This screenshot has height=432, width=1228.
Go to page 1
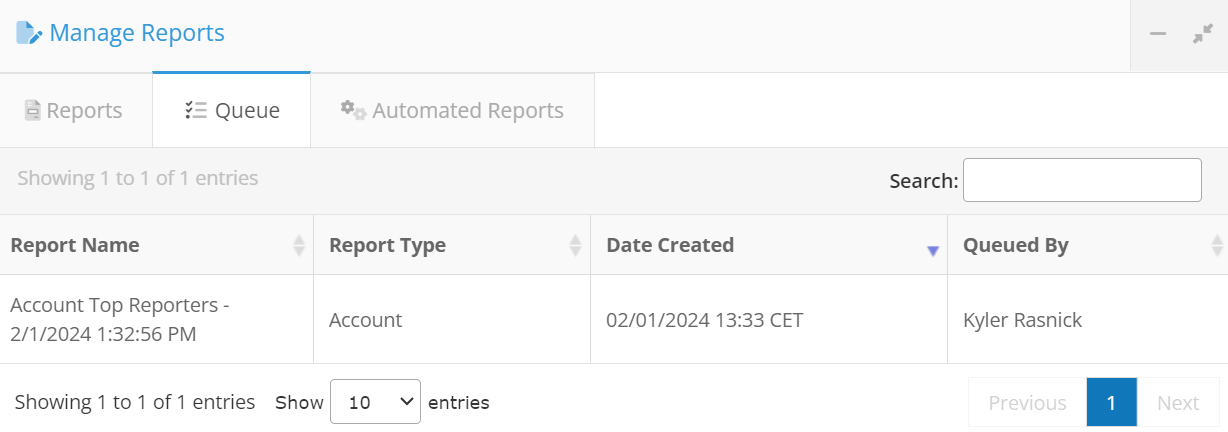1111,403
